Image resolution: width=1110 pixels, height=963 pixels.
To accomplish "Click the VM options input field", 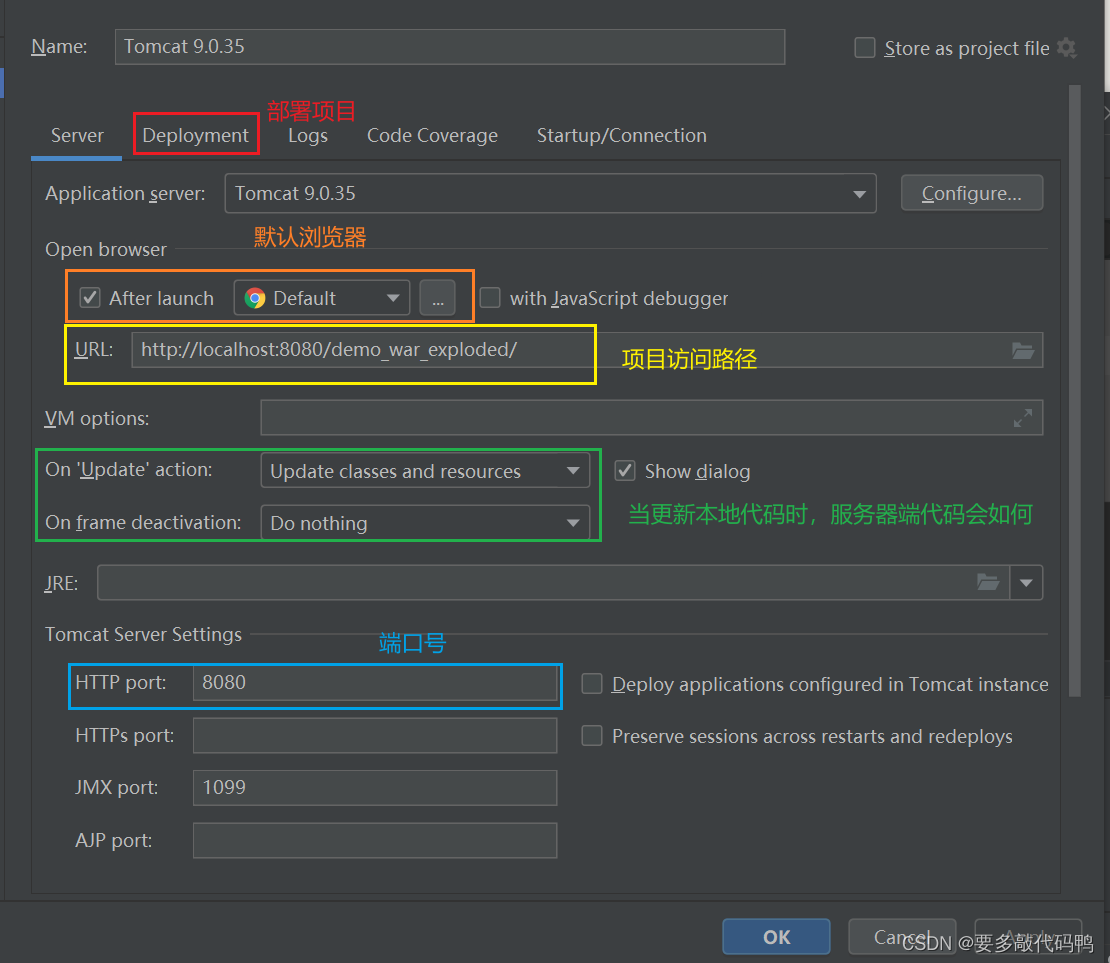I will [x=651, y=418].
